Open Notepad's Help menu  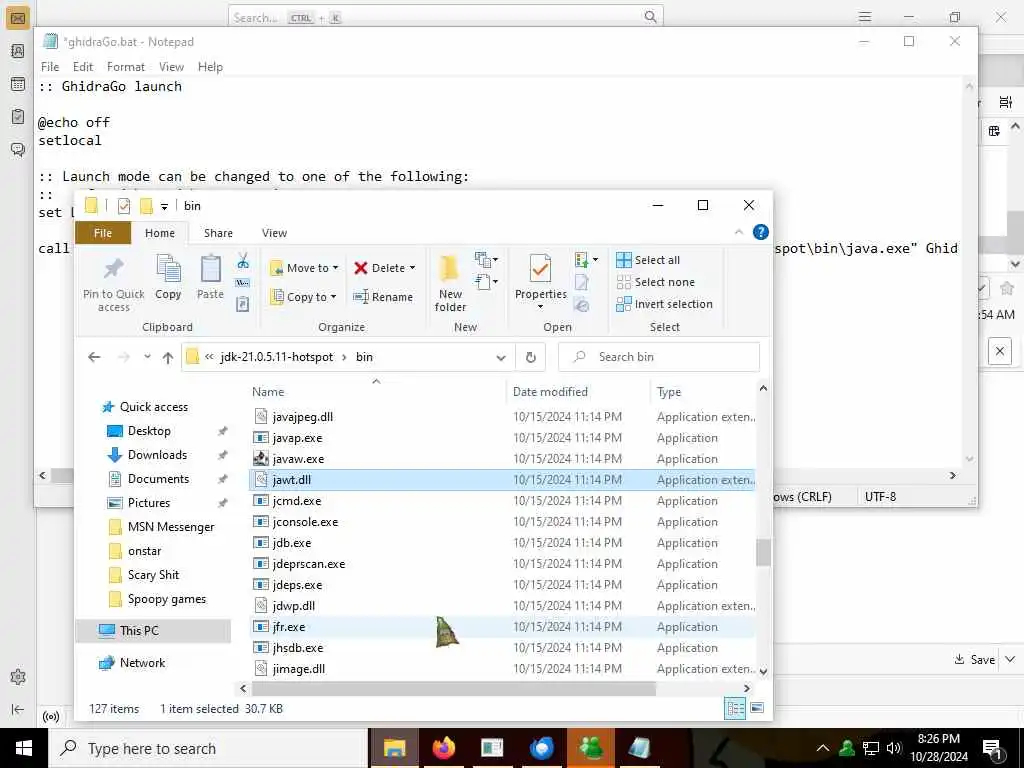coord(210,67)
